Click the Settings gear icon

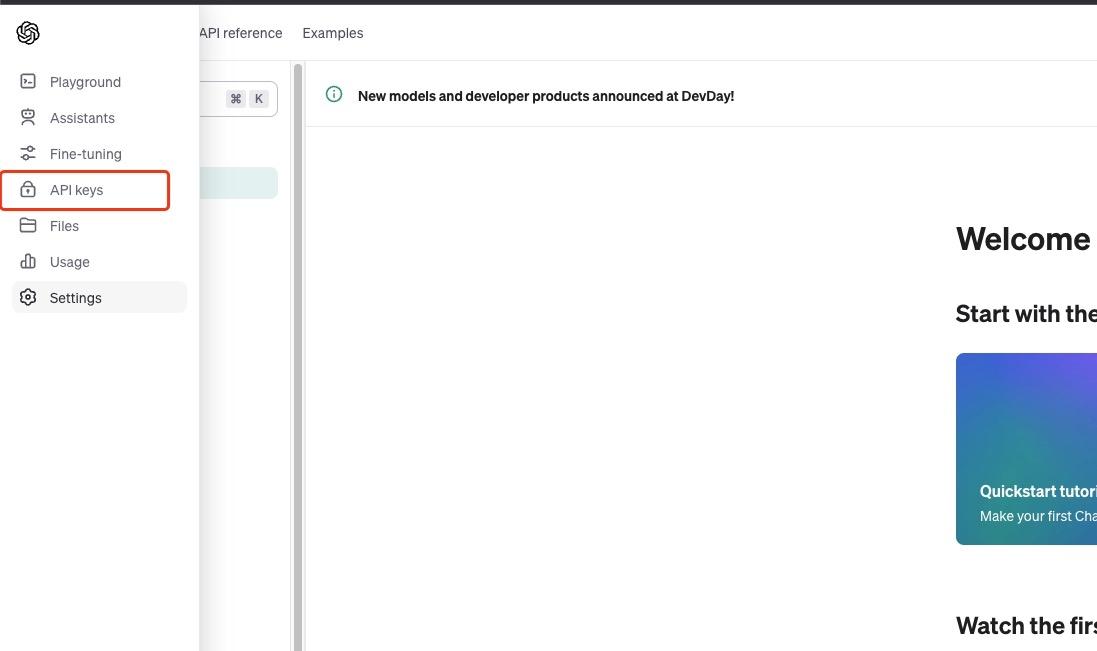28,297
